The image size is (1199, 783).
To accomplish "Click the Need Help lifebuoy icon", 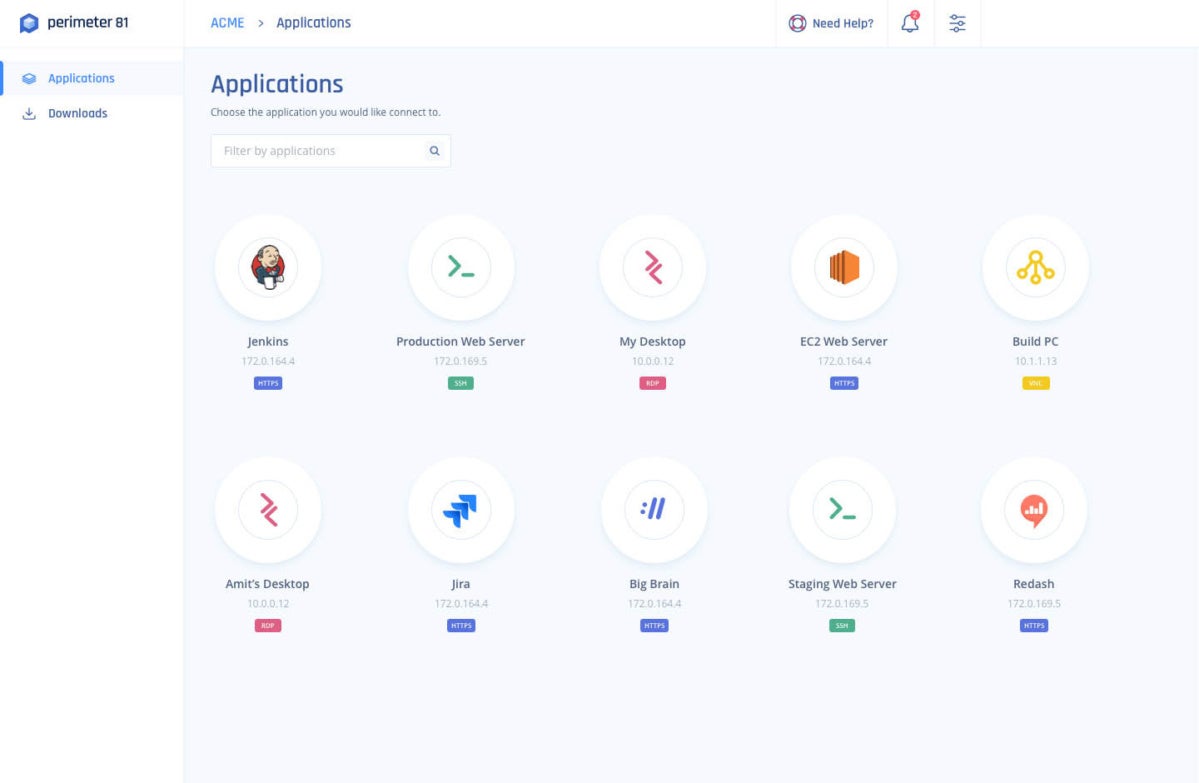I will (797, 23).
